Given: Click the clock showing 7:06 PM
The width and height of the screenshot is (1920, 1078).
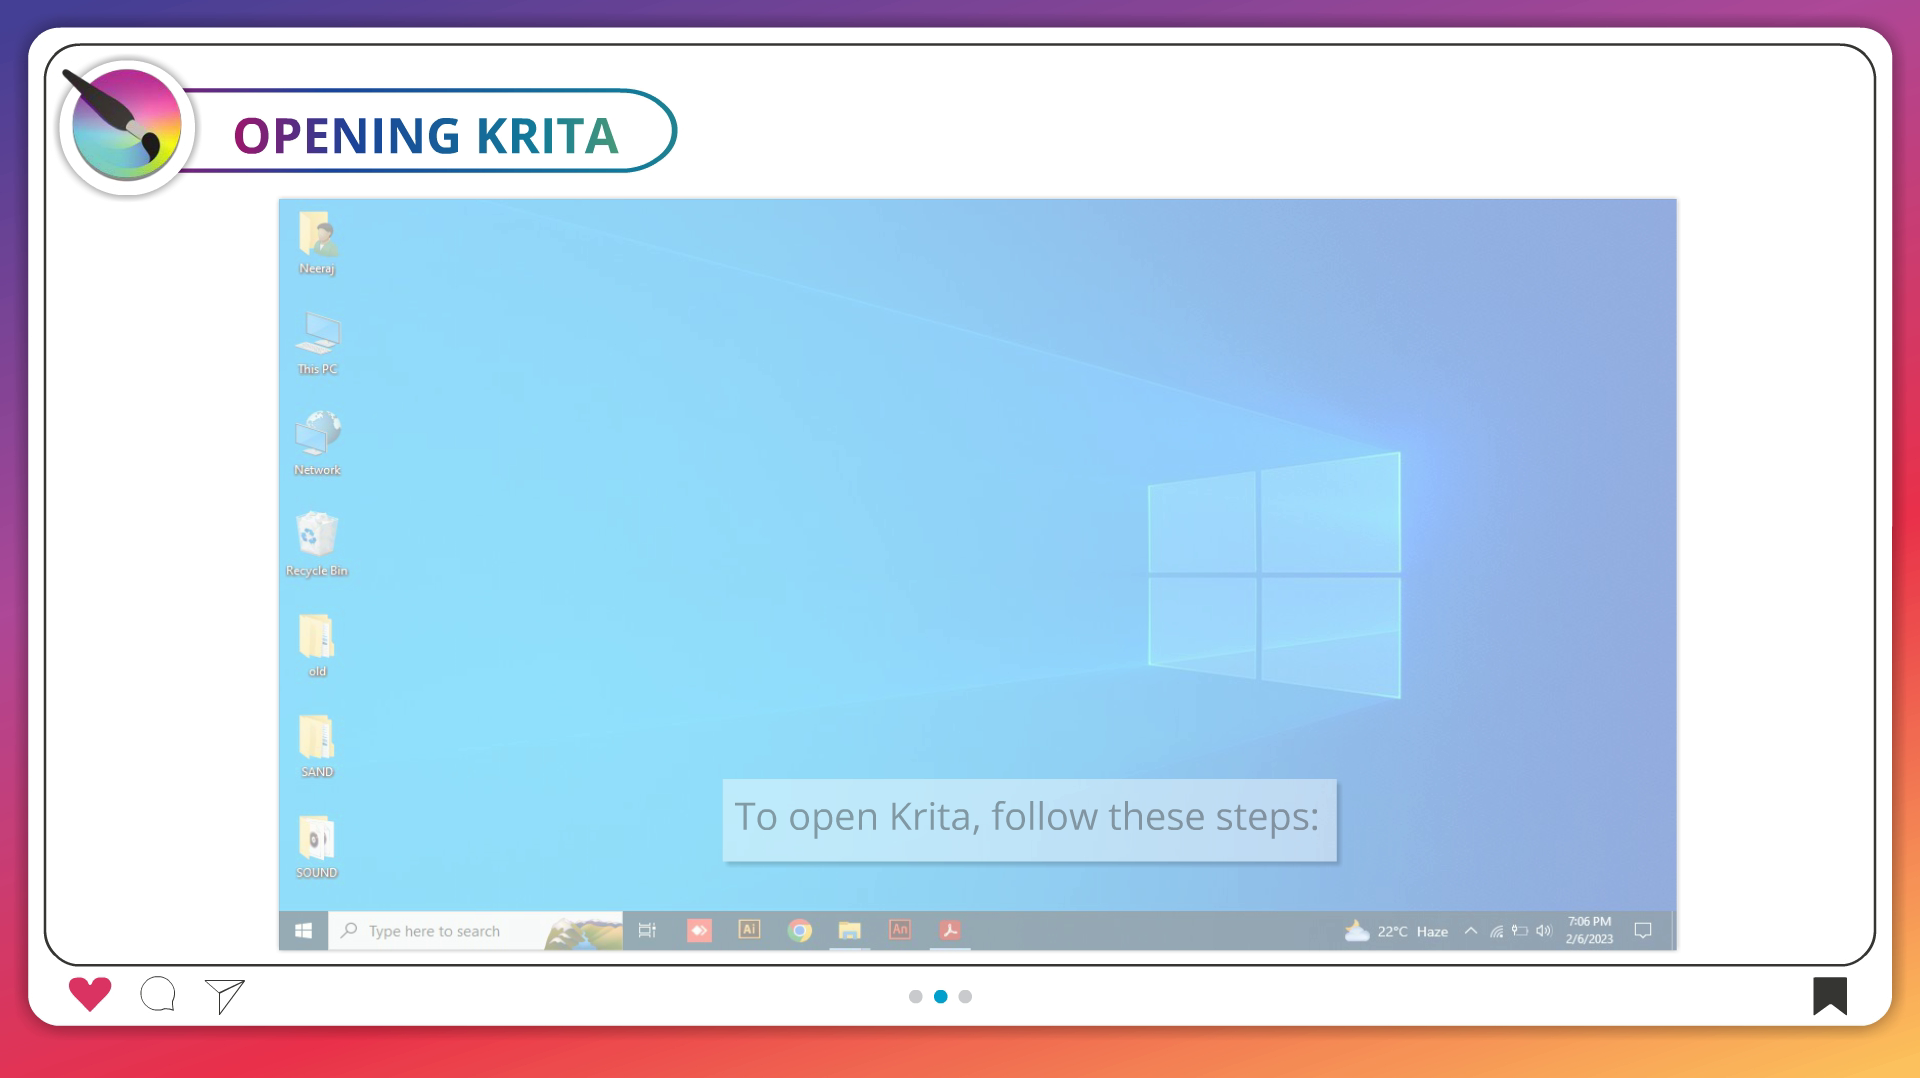Looking at the screenshot, I should click(x=1589, y=930).
